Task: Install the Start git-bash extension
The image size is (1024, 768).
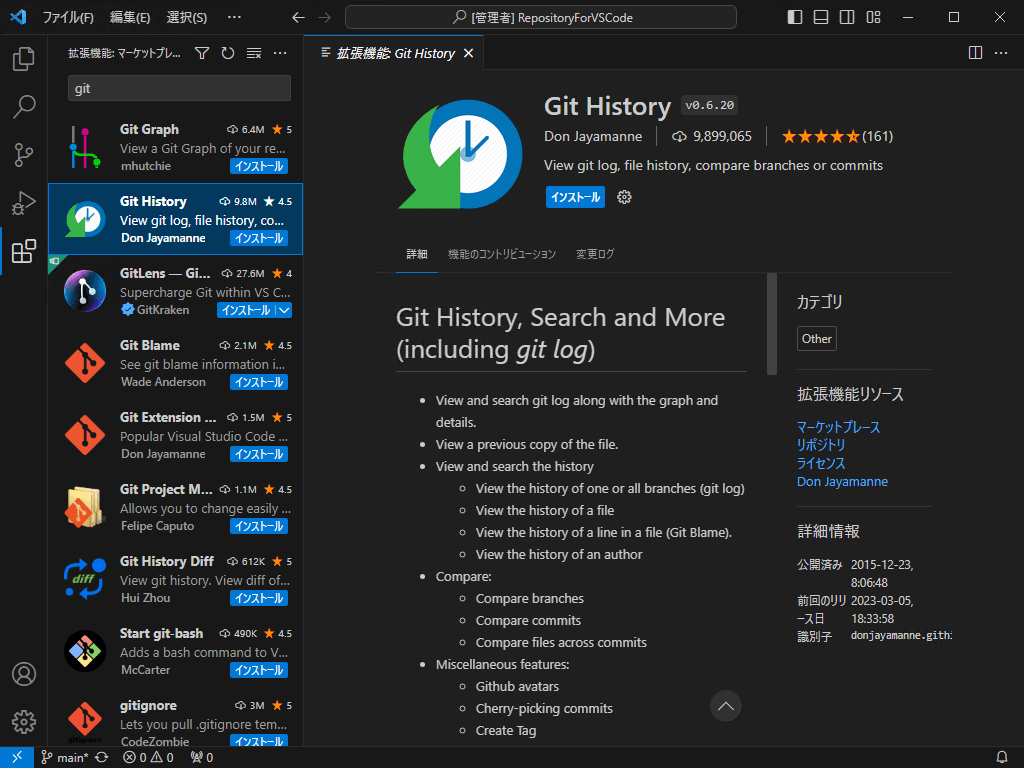Action: tap(259, 670)
